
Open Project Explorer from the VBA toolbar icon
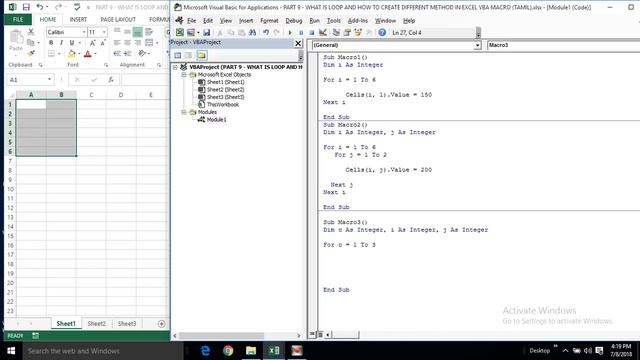point(336,32)
